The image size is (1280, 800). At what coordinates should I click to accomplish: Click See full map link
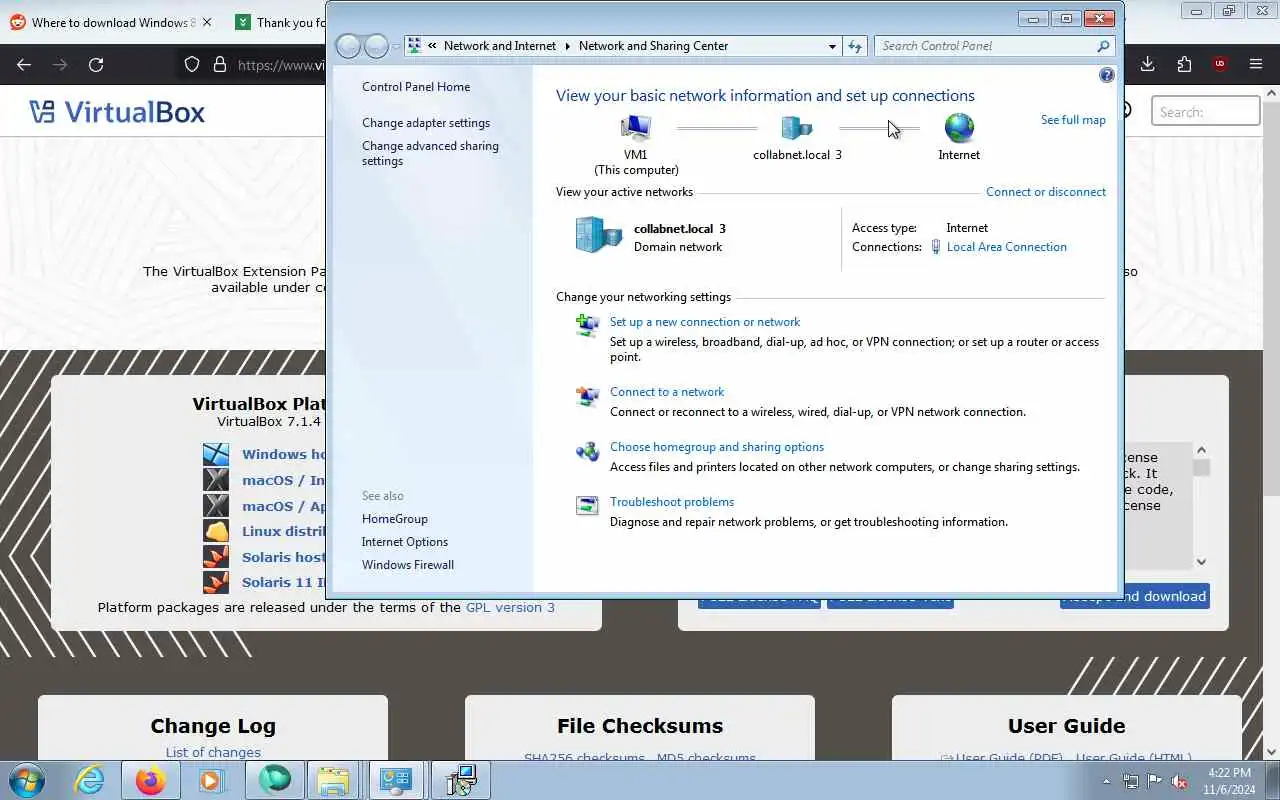(x=1073, y=120)
